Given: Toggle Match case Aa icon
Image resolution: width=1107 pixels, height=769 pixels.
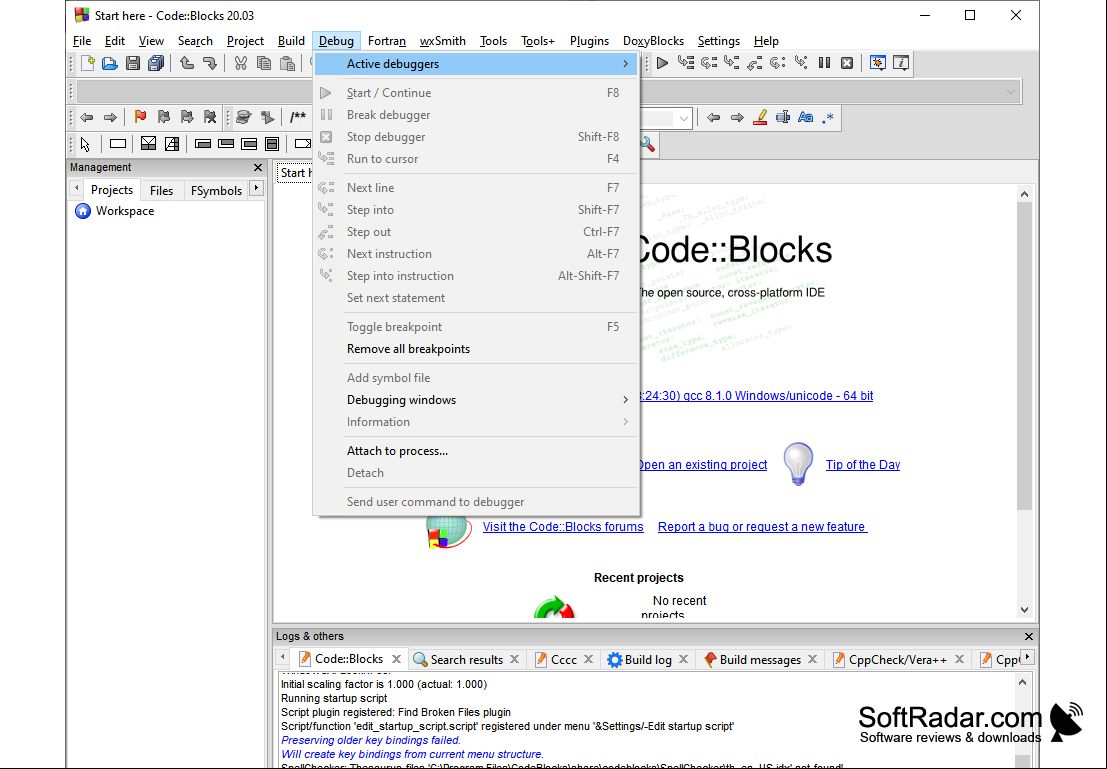Looking at the screenshot, I should coord(806,117).
